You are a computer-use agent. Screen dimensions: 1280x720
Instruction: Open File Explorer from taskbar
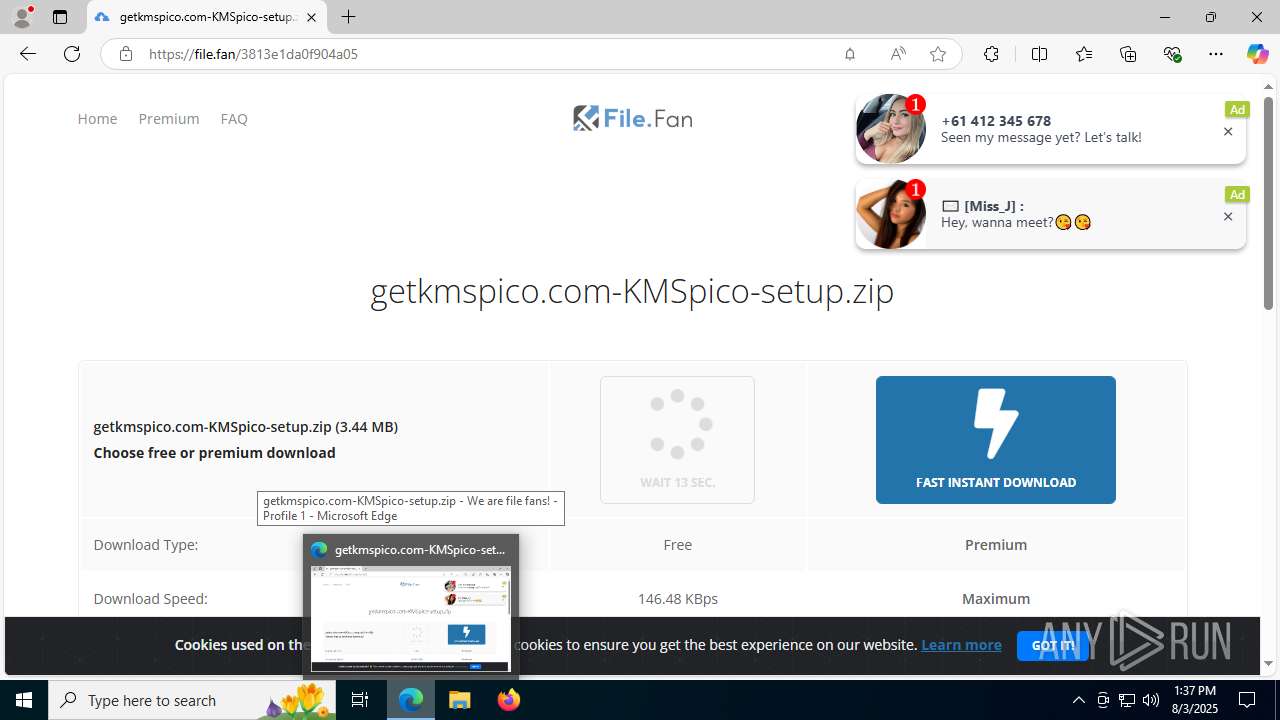tap(459, 700)
